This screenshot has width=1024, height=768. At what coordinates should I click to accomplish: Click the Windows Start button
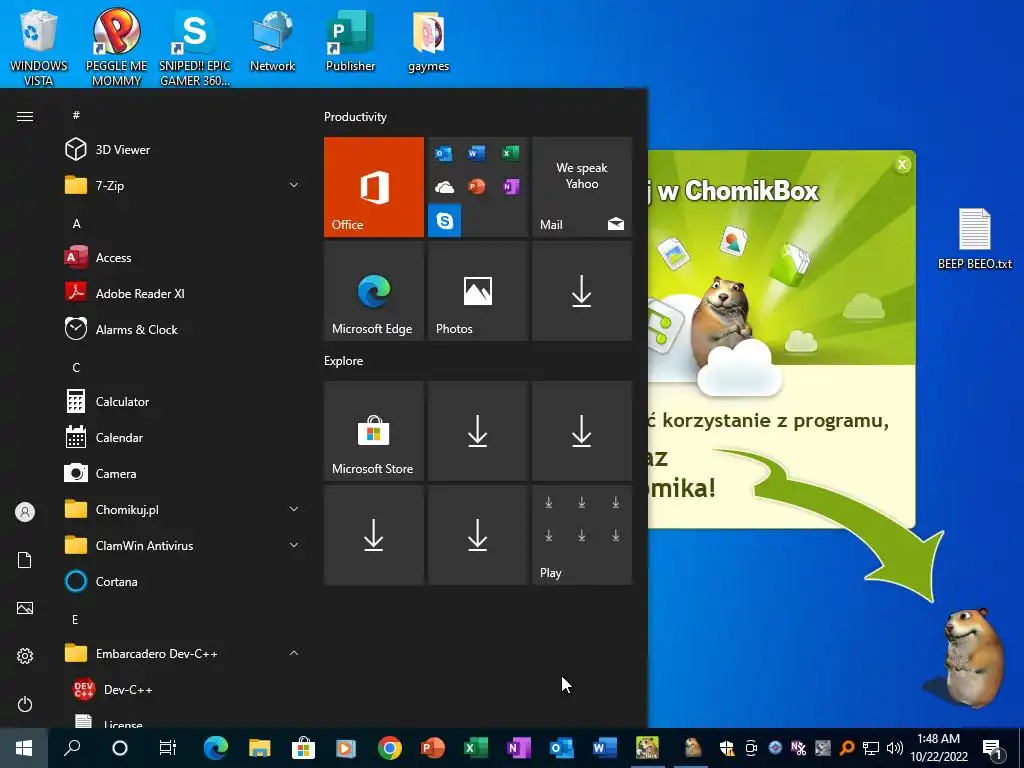(x=24, y=748)
